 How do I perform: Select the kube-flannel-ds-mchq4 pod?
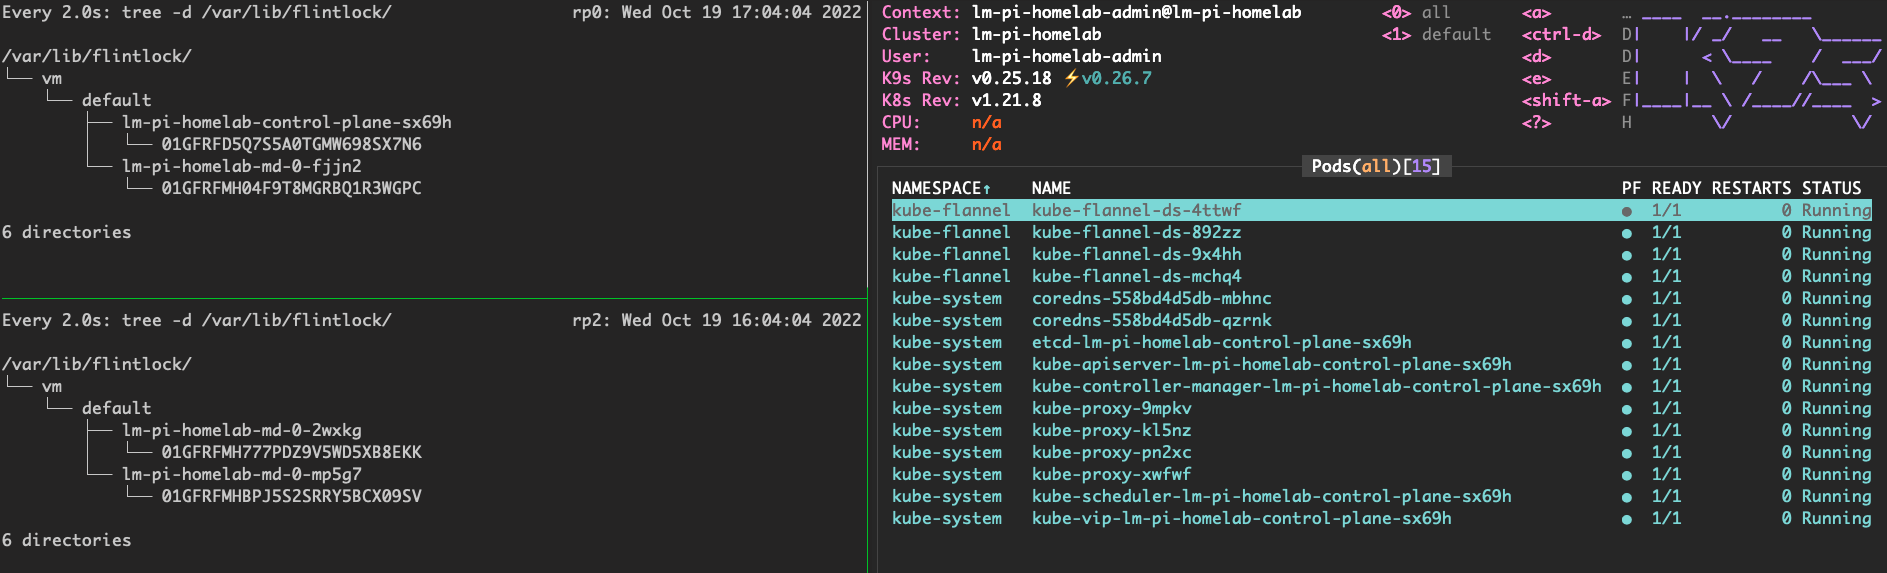point(1381,276)
